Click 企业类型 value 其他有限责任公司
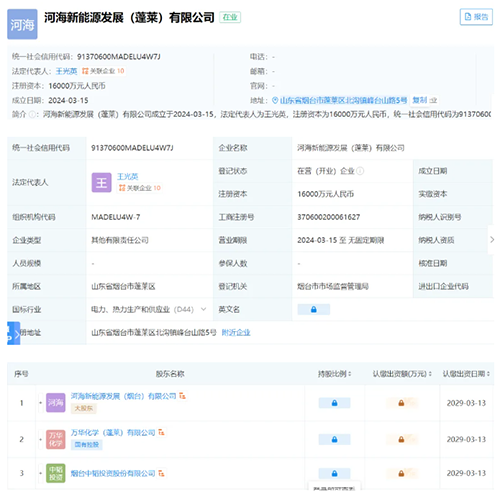Image resolution: width=500 pixels, height=504 pixels. [120, 240]
